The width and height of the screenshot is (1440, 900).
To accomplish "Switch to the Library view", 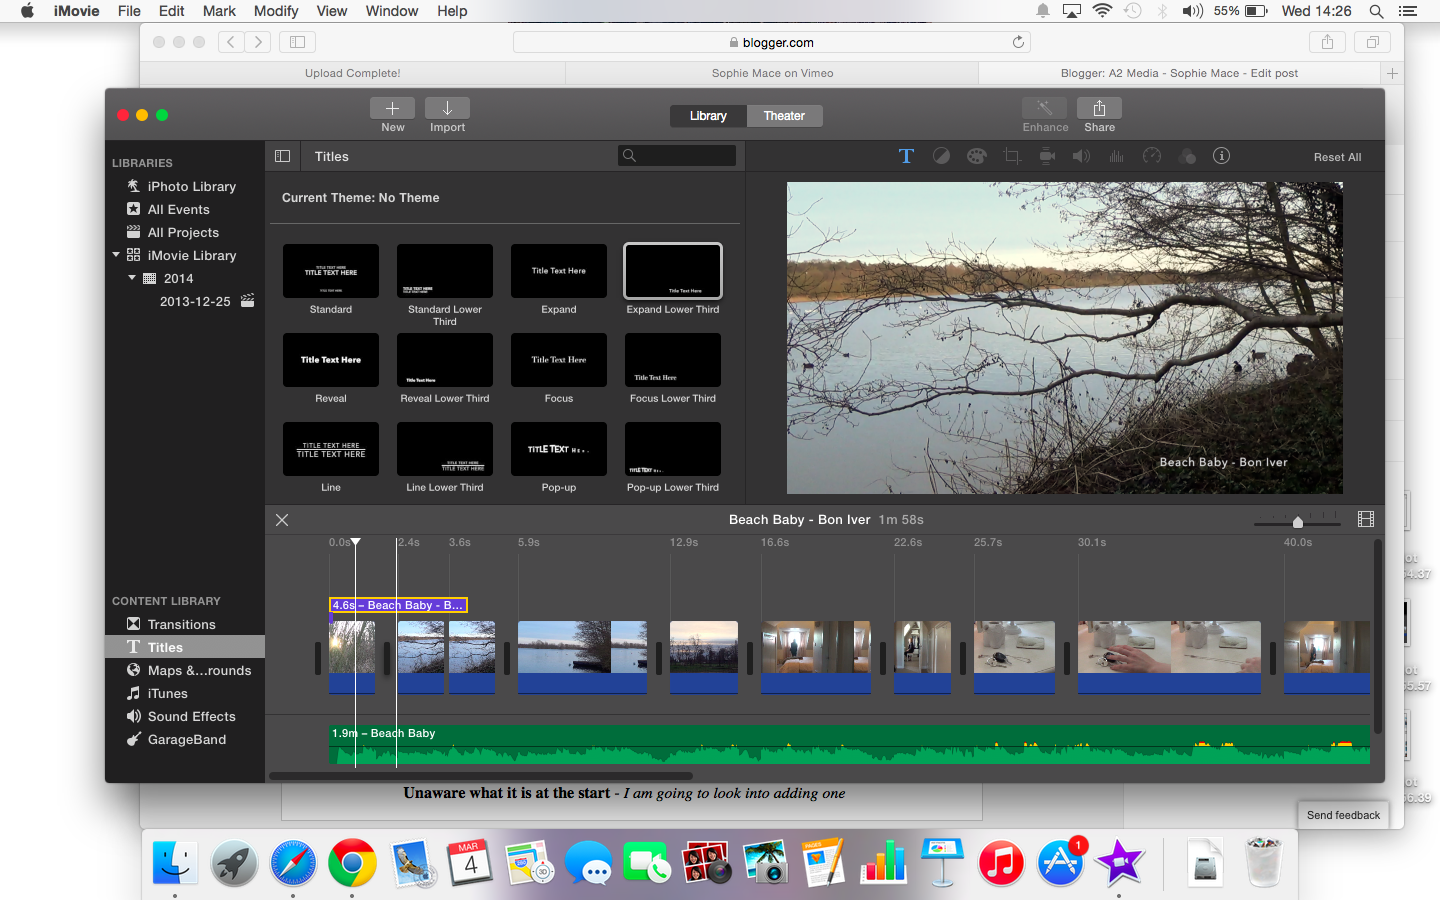I will 708,116.
